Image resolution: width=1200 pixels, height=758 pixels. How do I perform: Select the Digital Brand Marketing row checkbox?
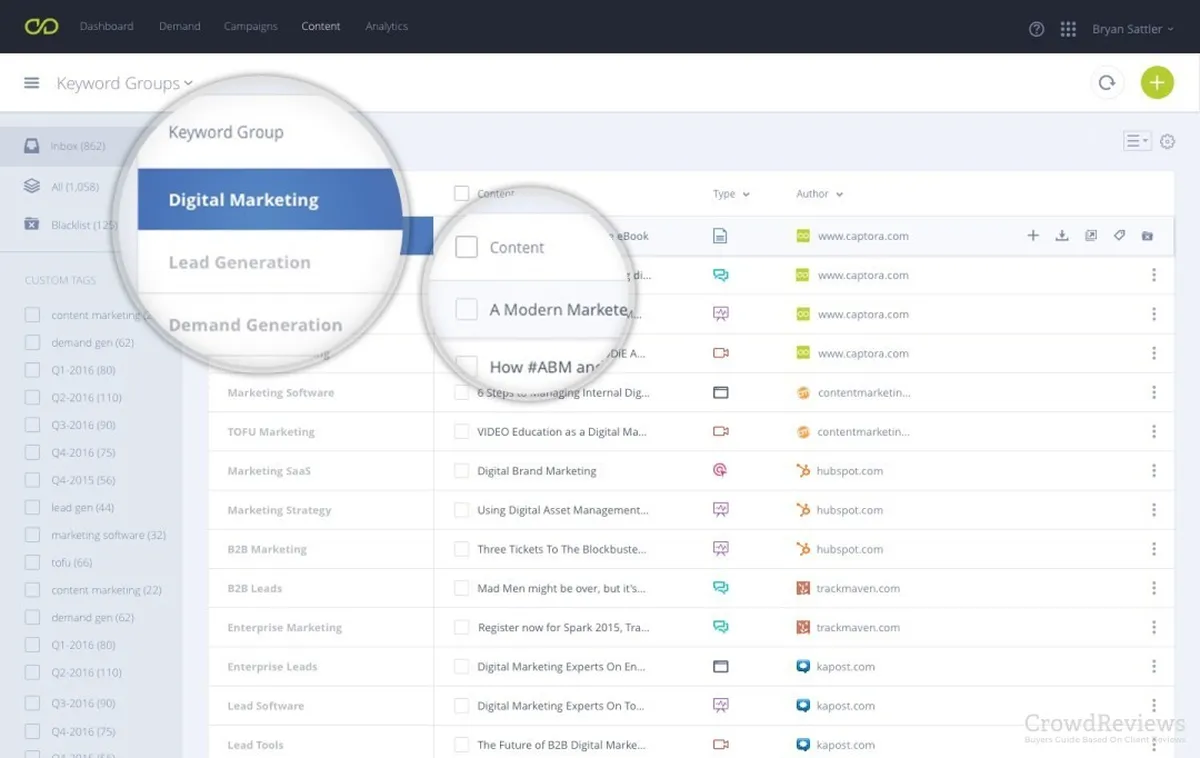pos(461,471)
